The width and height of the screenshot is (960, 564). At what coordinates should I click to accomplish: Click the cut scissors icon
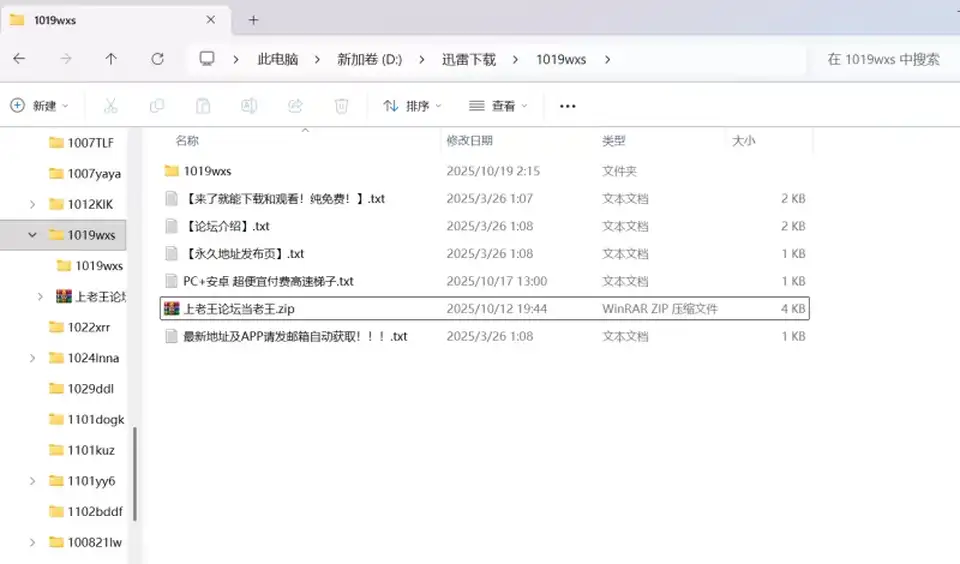(x=110, y=106)
